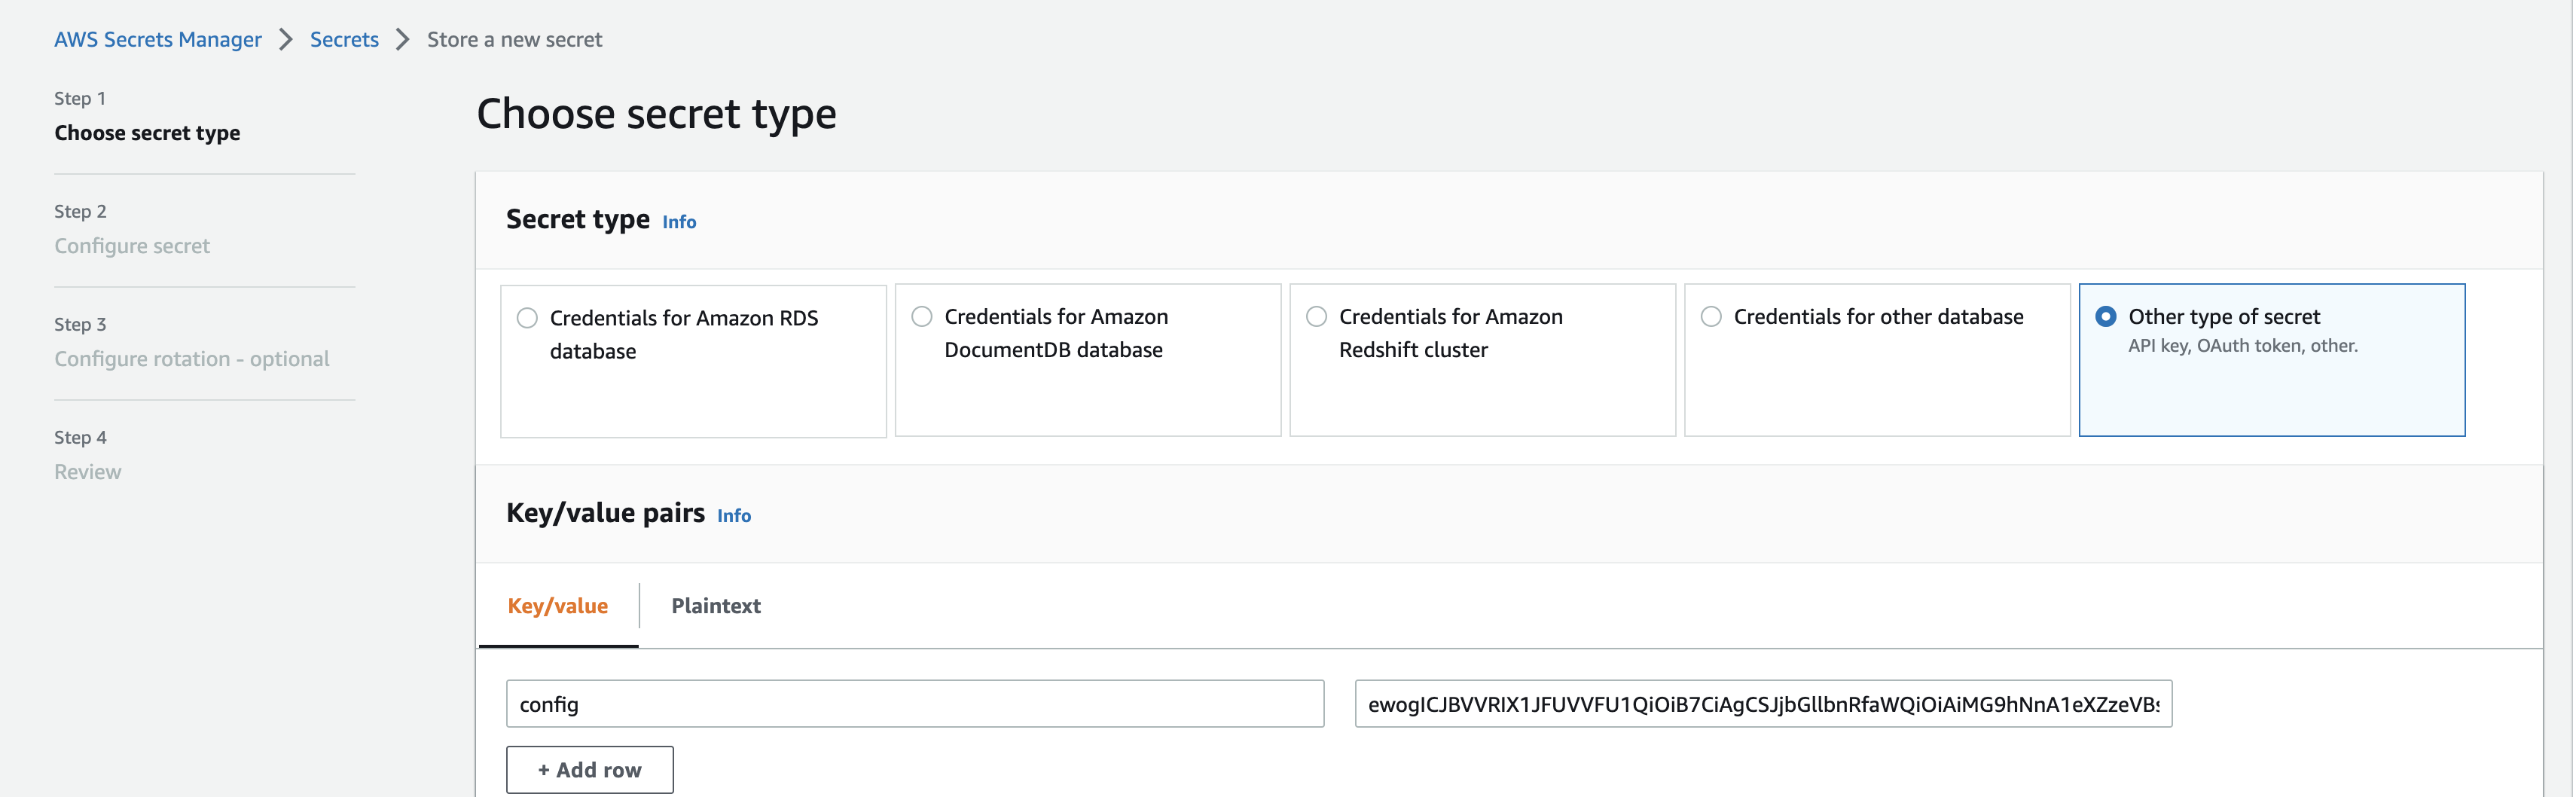Open Info link beside Key/value pairs
The height and width of the screenshot is (797, 2576).
734,516
